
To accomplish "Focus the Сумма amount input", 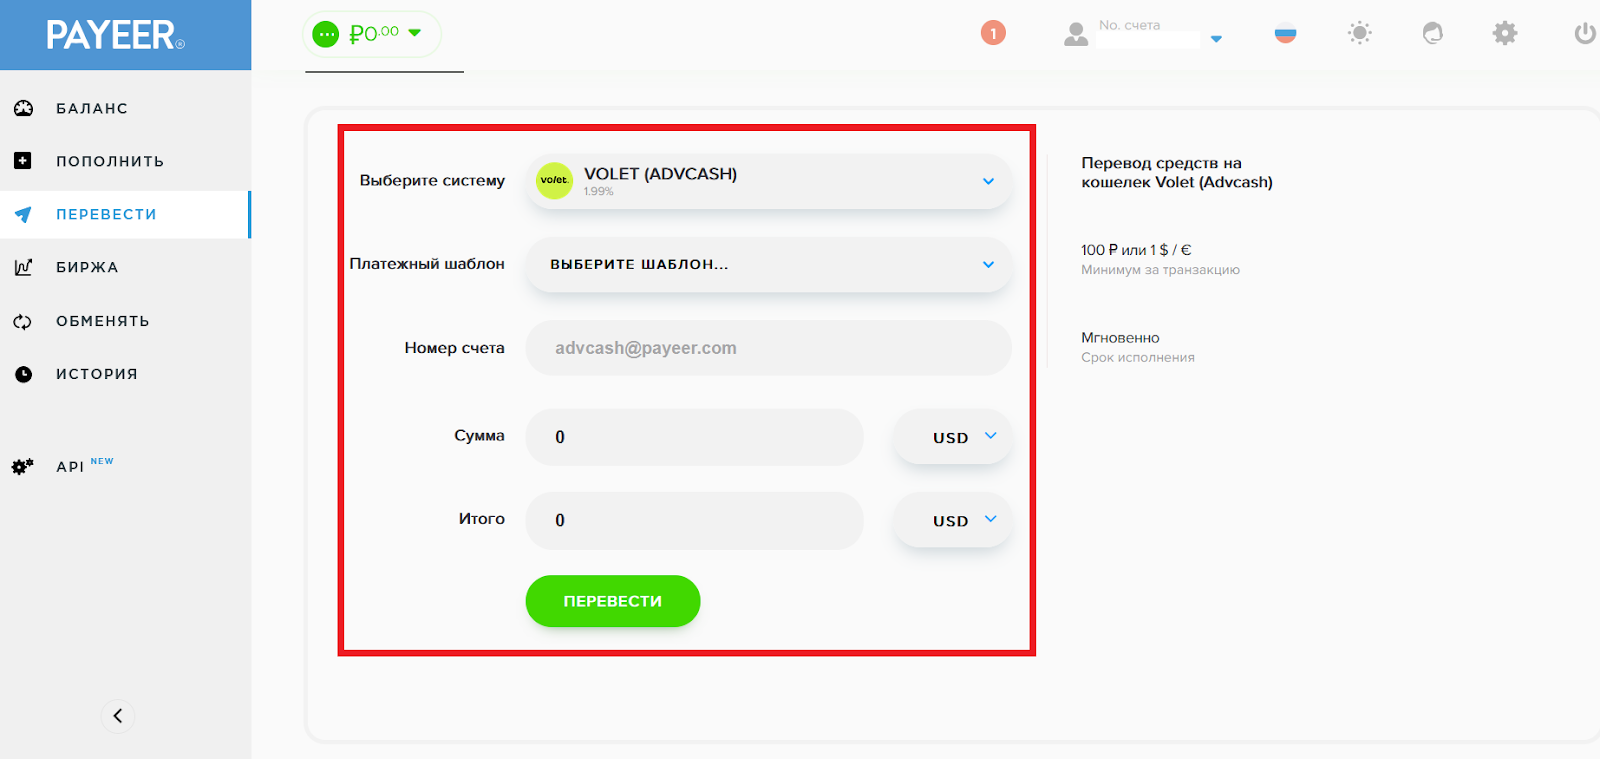I will point(694,437).
